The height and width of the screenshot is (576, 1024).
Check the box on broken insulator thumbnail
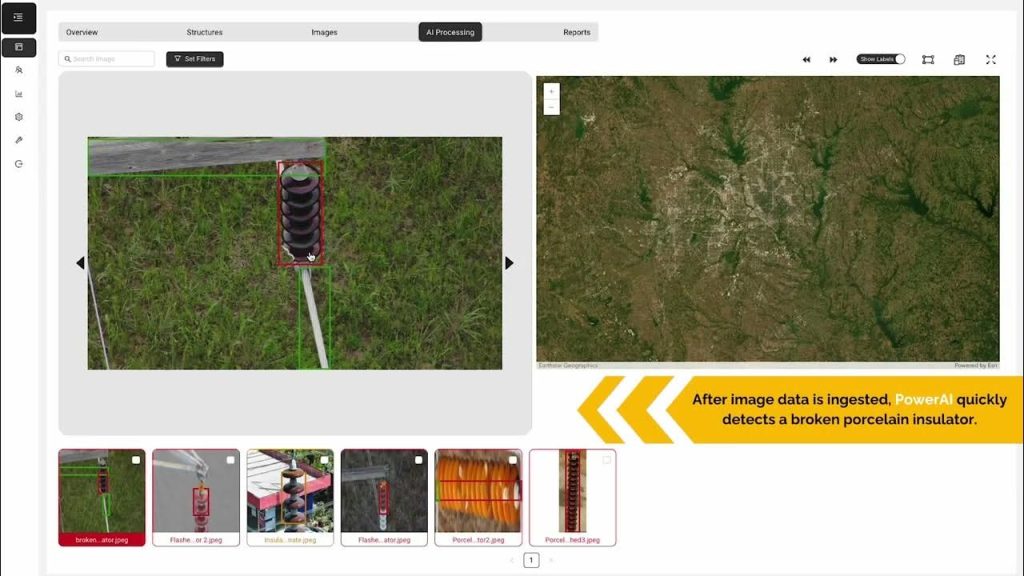pyautogui.click(x=136, y=460)
